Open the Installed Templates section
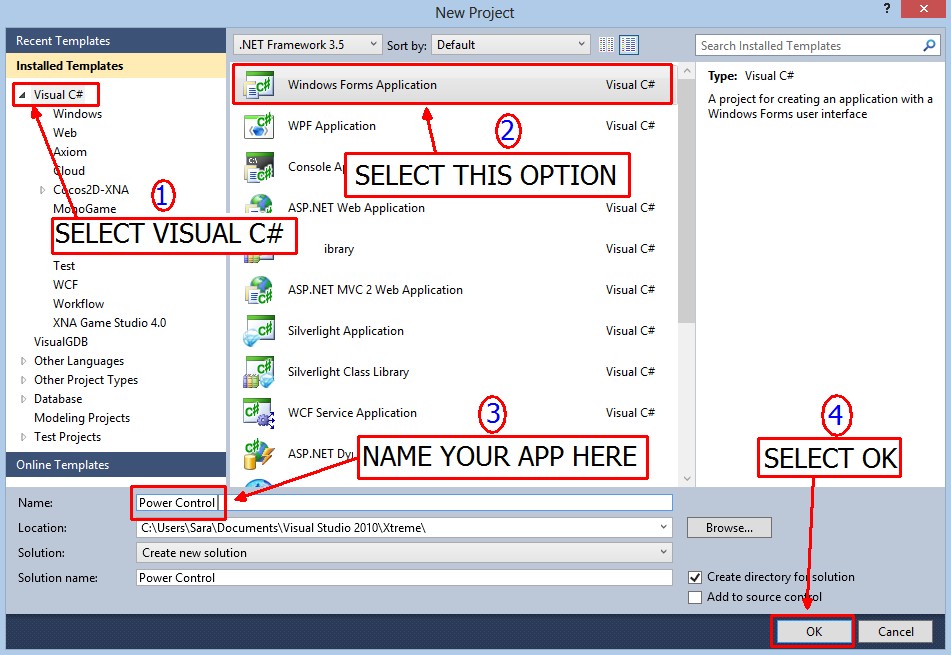The image size is (951, 655). pyautogui.click(x=116, y=66)
